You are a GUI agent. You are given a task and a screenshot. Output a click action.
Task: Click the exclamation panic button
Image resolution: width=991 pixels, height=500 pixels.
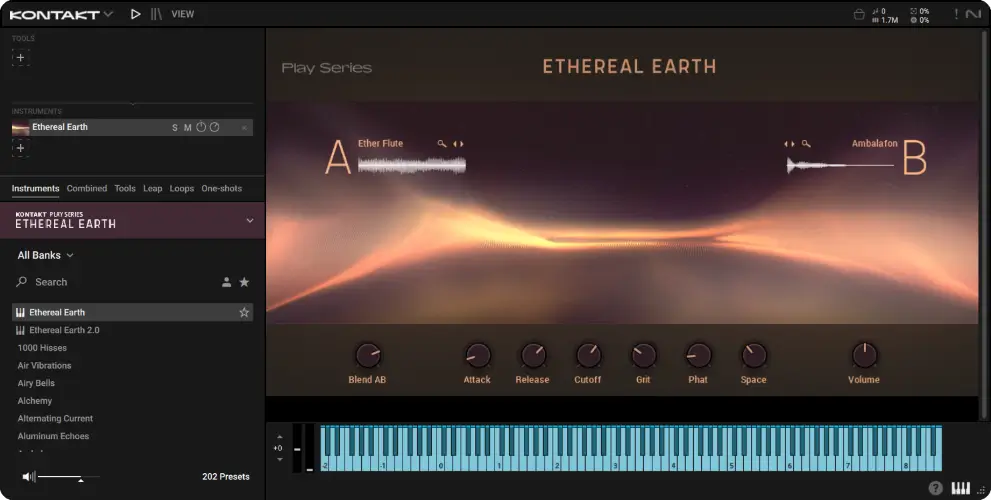pyautogui.click(x=956, y=14)
